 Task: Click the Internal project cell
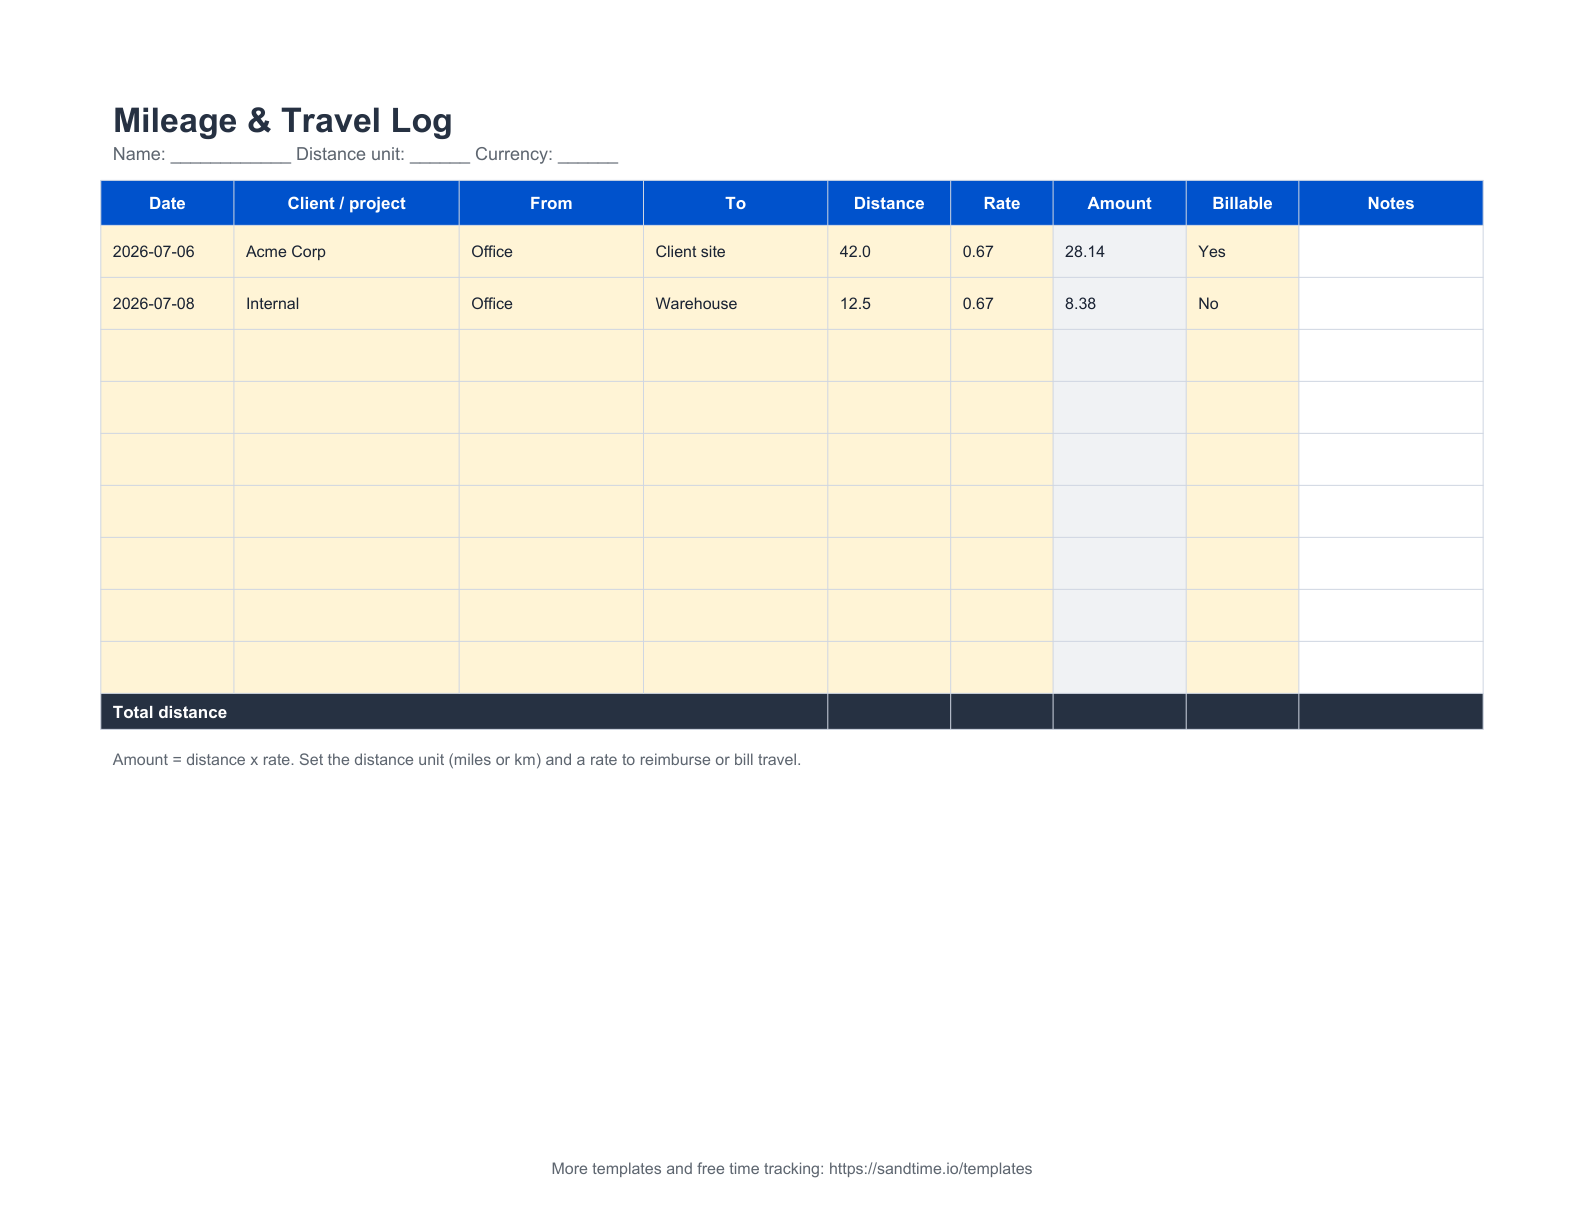346,304
